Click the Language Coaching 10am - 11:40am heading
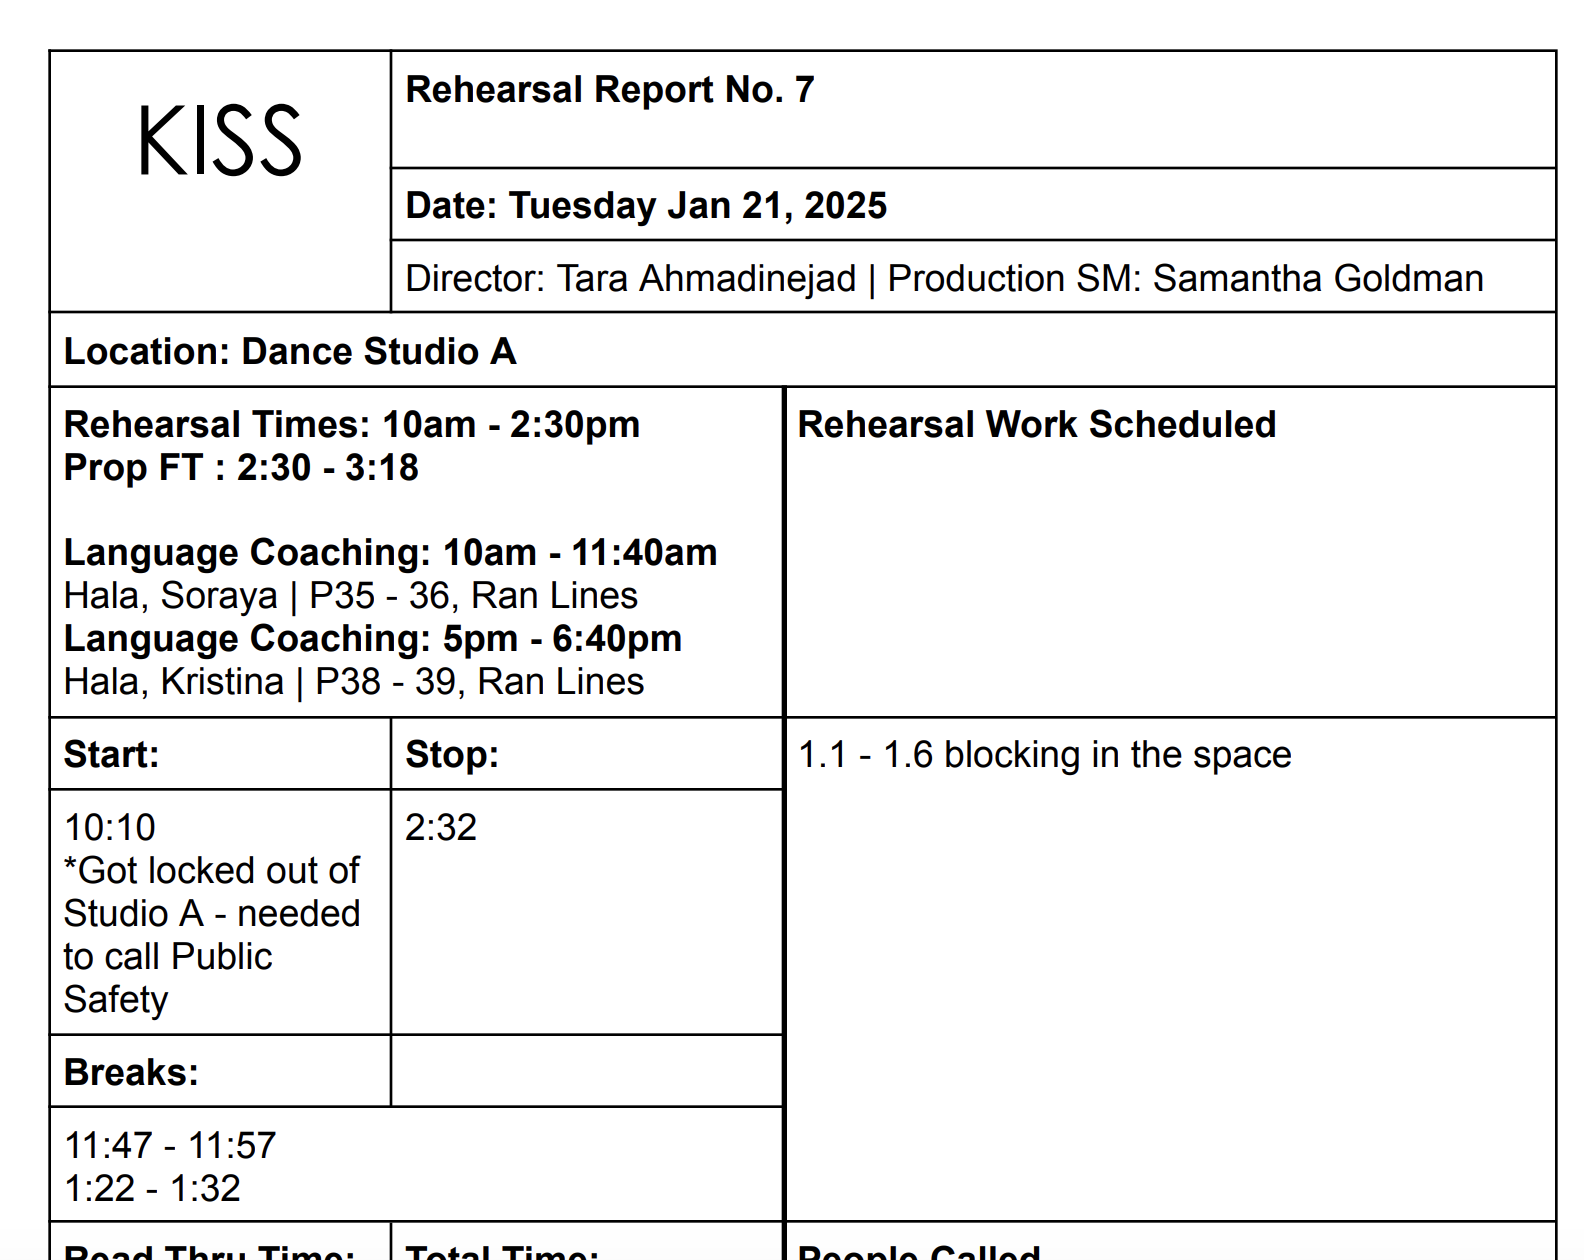 pos(390,552)
